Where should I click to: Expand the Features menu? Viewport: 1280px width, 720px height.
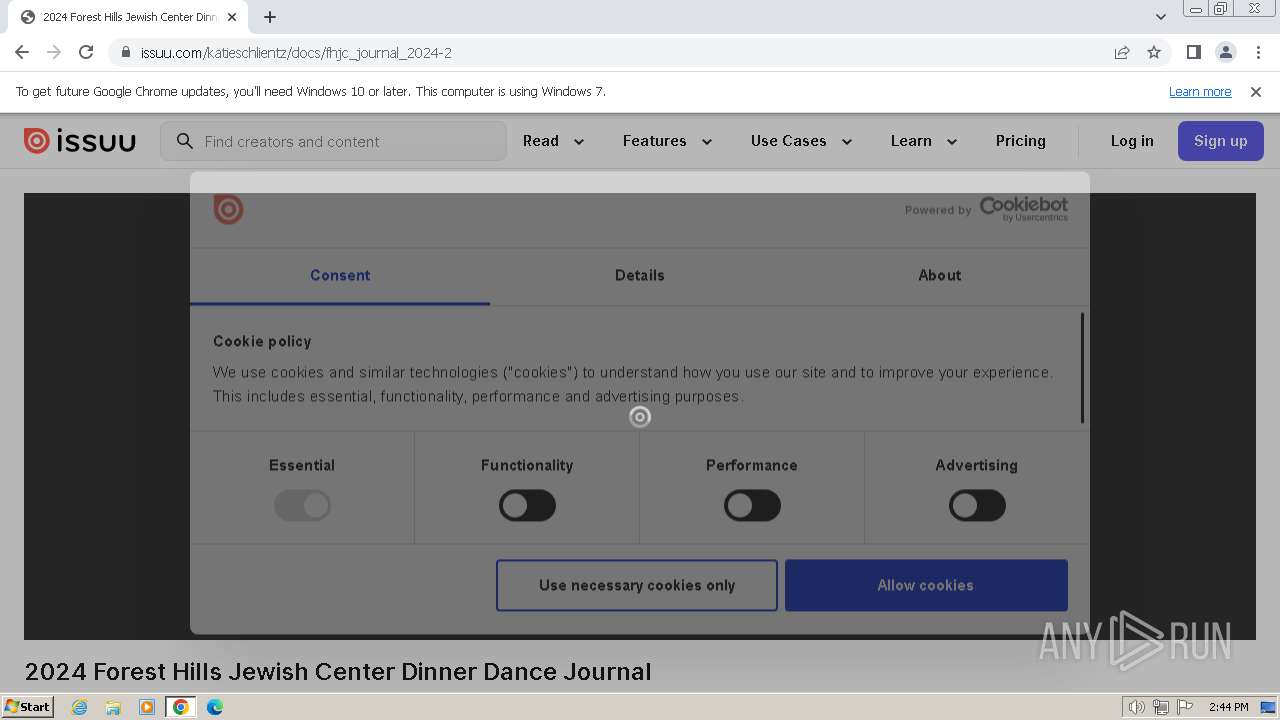pos(667,141)
